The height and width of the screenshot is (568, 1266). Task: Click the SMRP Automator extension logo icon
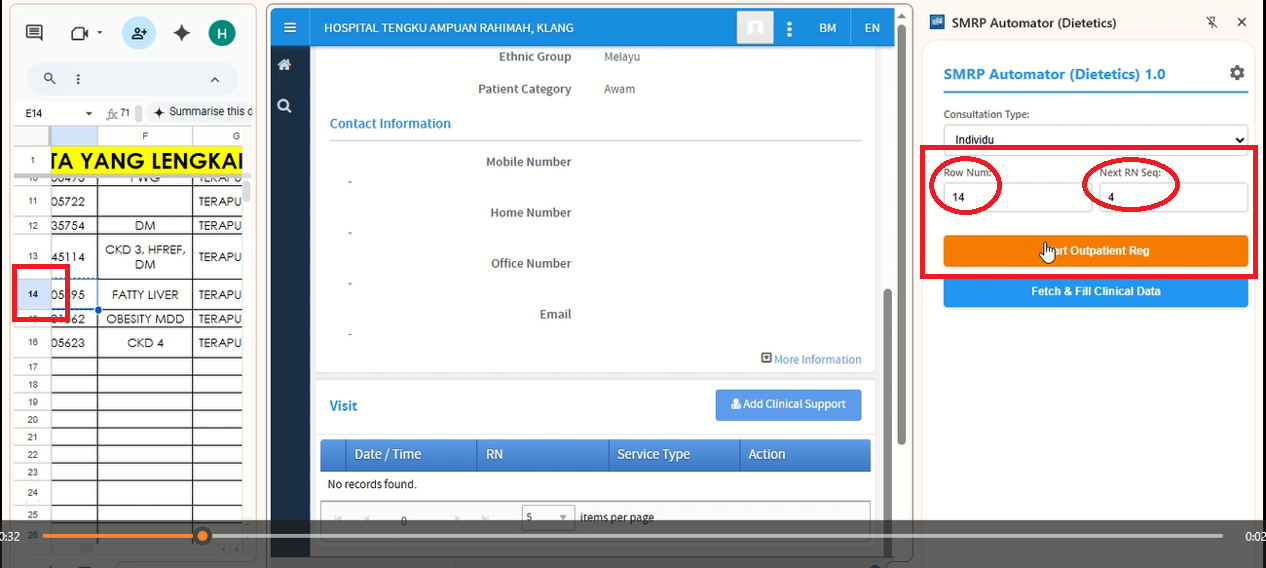click(937, 22)
